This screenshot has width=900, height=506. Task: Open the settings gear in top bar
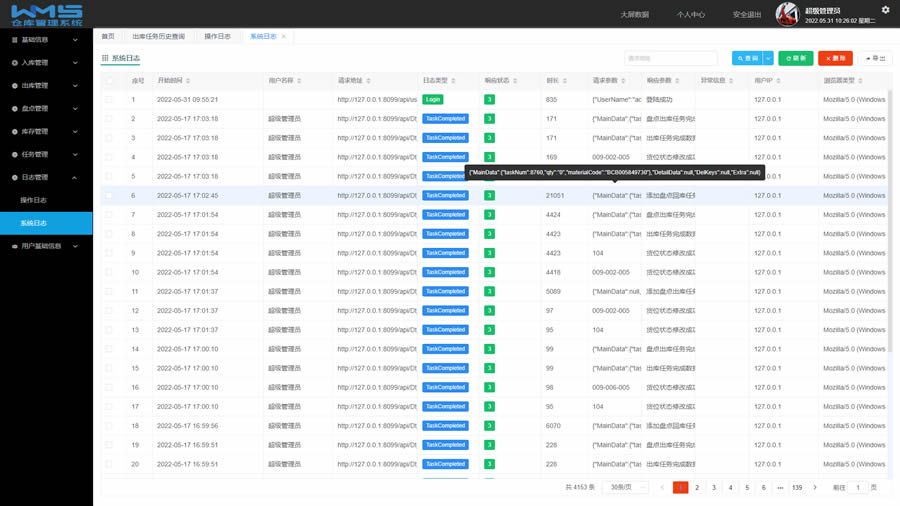click(x=885, y=10)
